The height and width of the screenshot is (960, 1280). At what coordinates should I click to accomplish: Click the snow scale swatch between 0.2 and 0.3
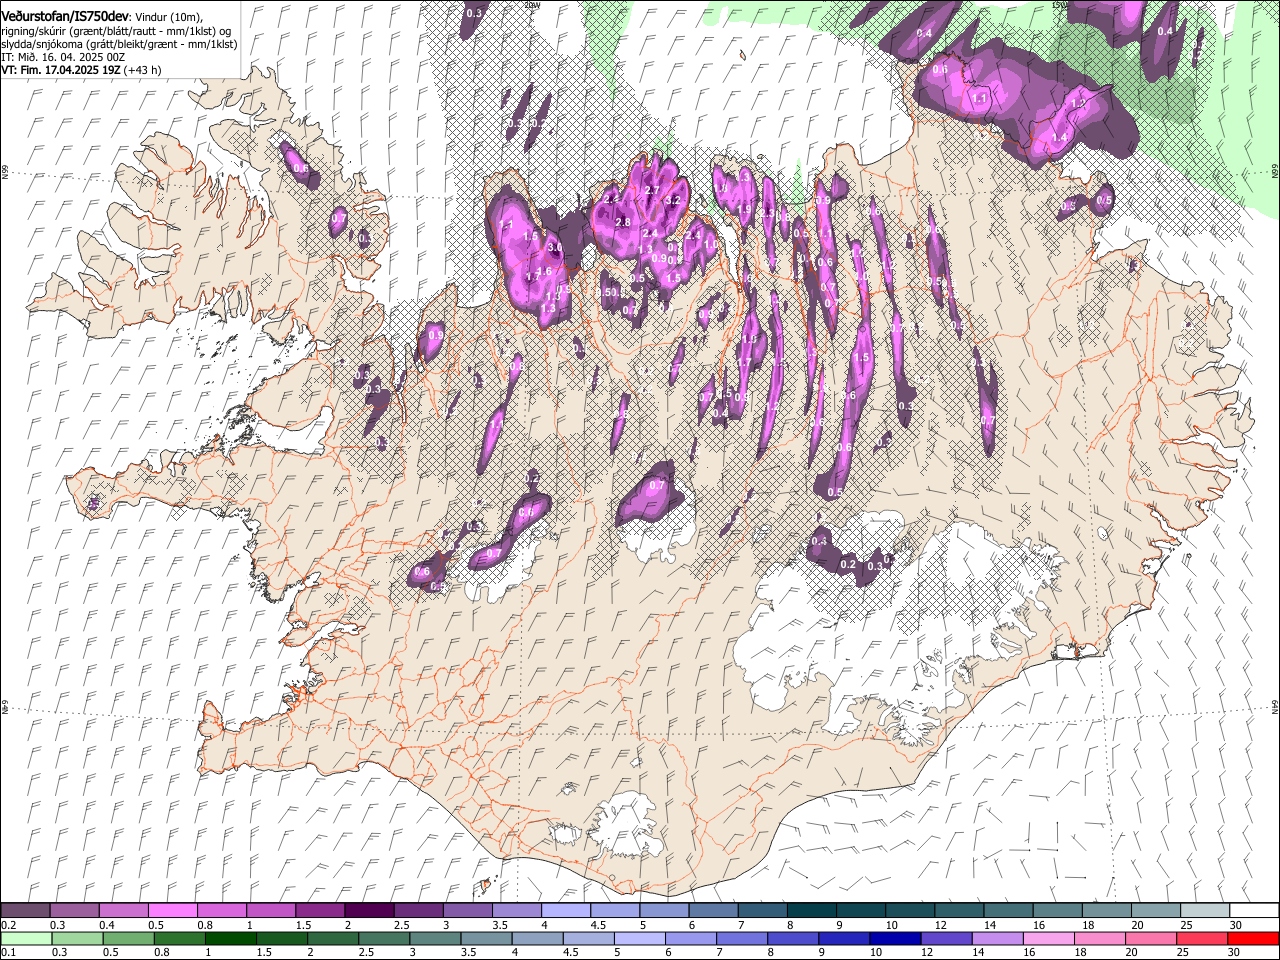(25, 910)
